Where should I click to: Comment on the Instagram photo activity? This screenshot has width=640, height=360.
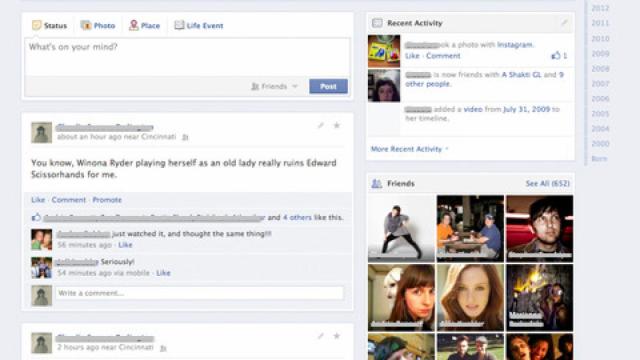443,56
